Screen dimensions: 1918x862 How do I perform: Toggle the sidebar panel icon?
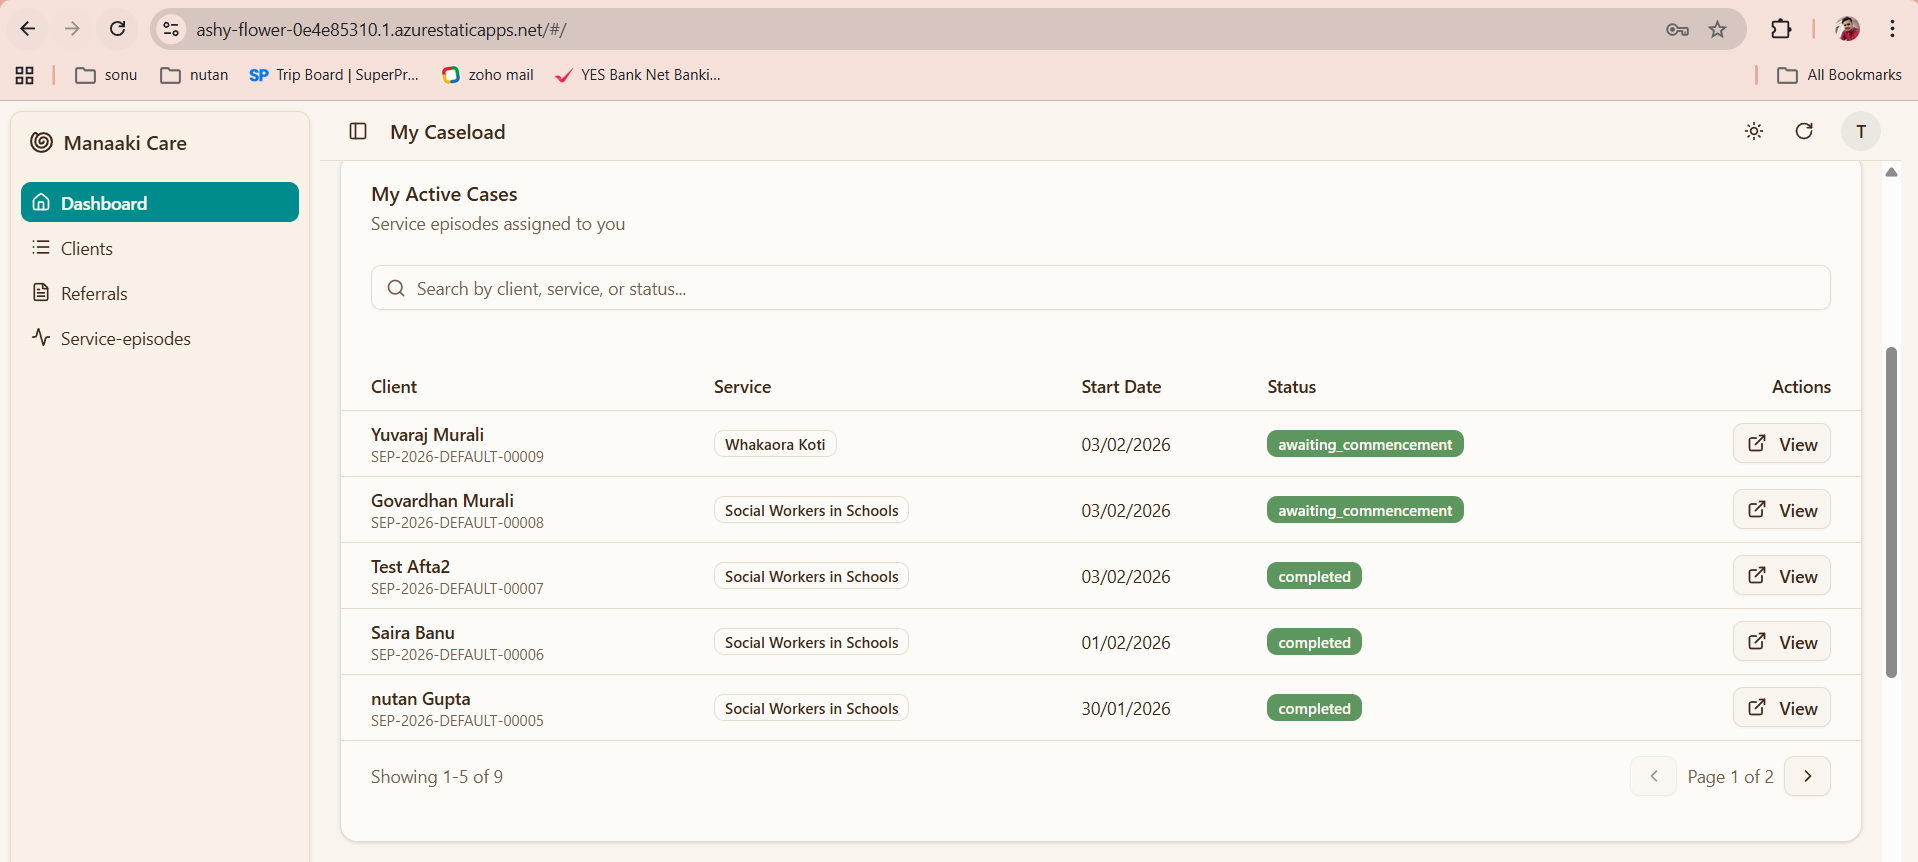[x=358, y=131]
